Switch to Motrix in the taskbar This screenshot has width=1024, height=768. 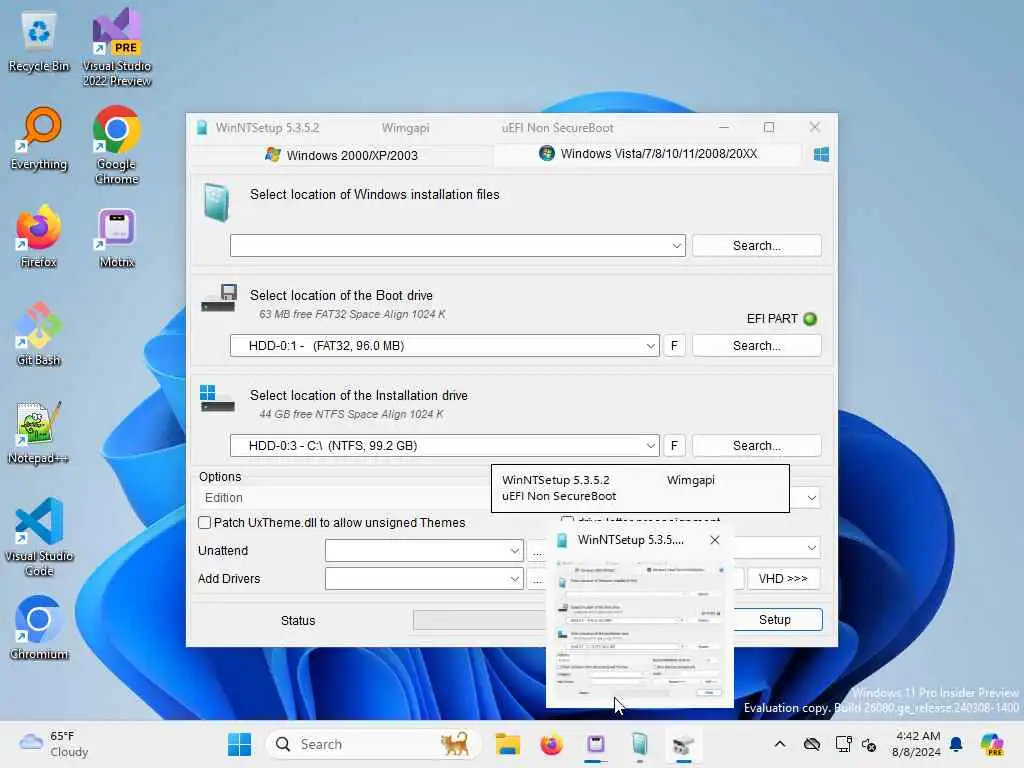click(596, 744)
